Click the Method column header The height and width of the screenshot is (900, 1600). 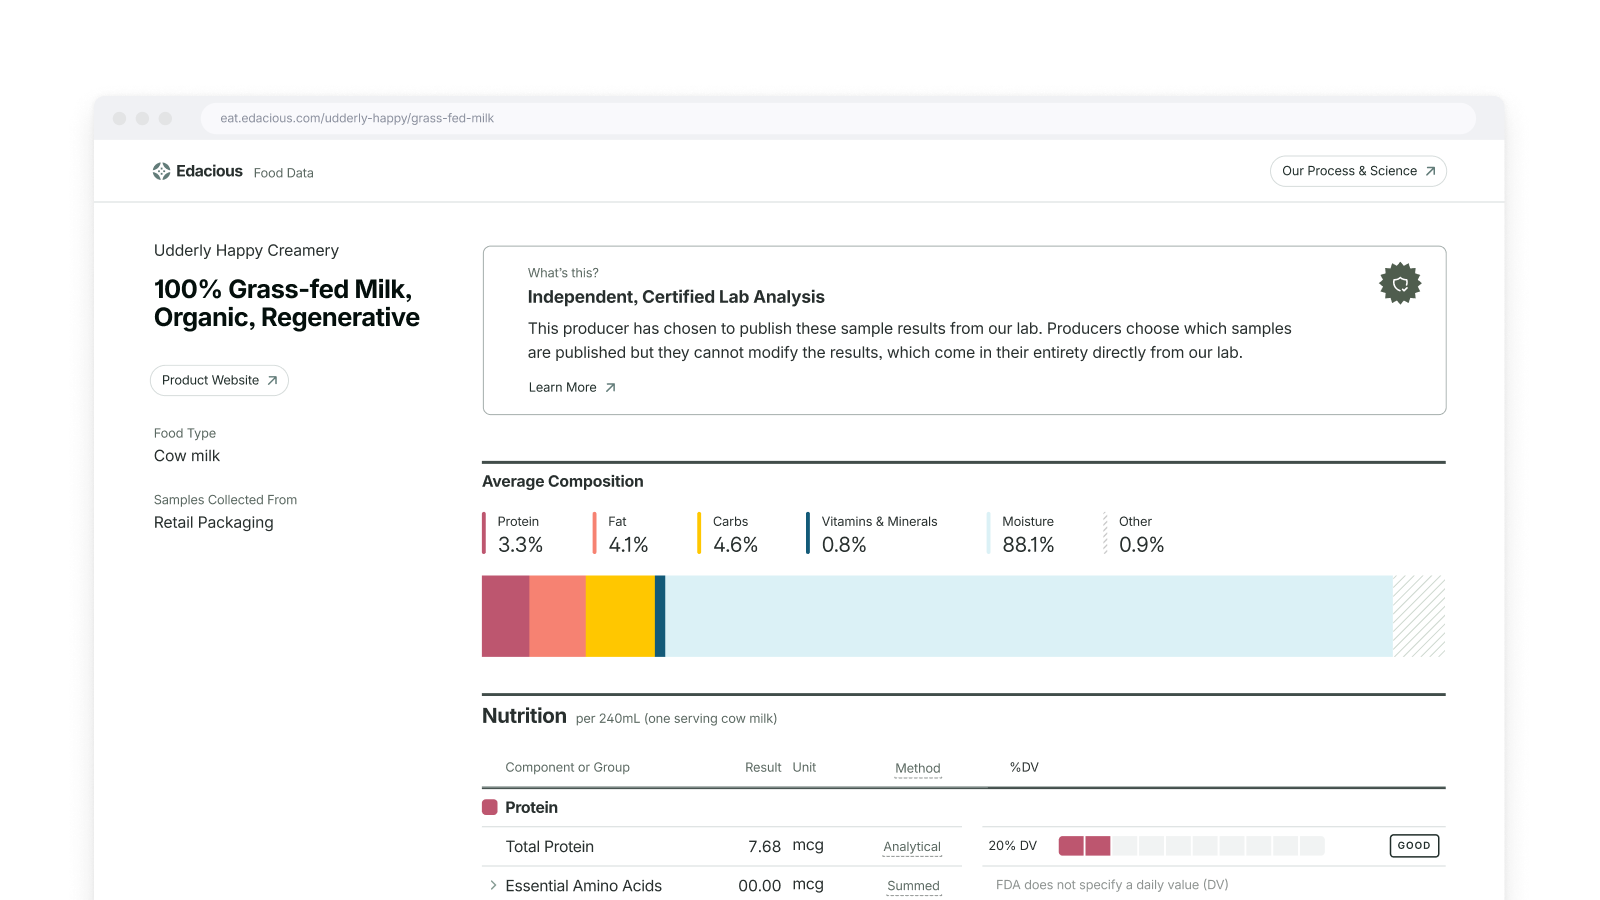pyautogui.click(x=918, y=768)
